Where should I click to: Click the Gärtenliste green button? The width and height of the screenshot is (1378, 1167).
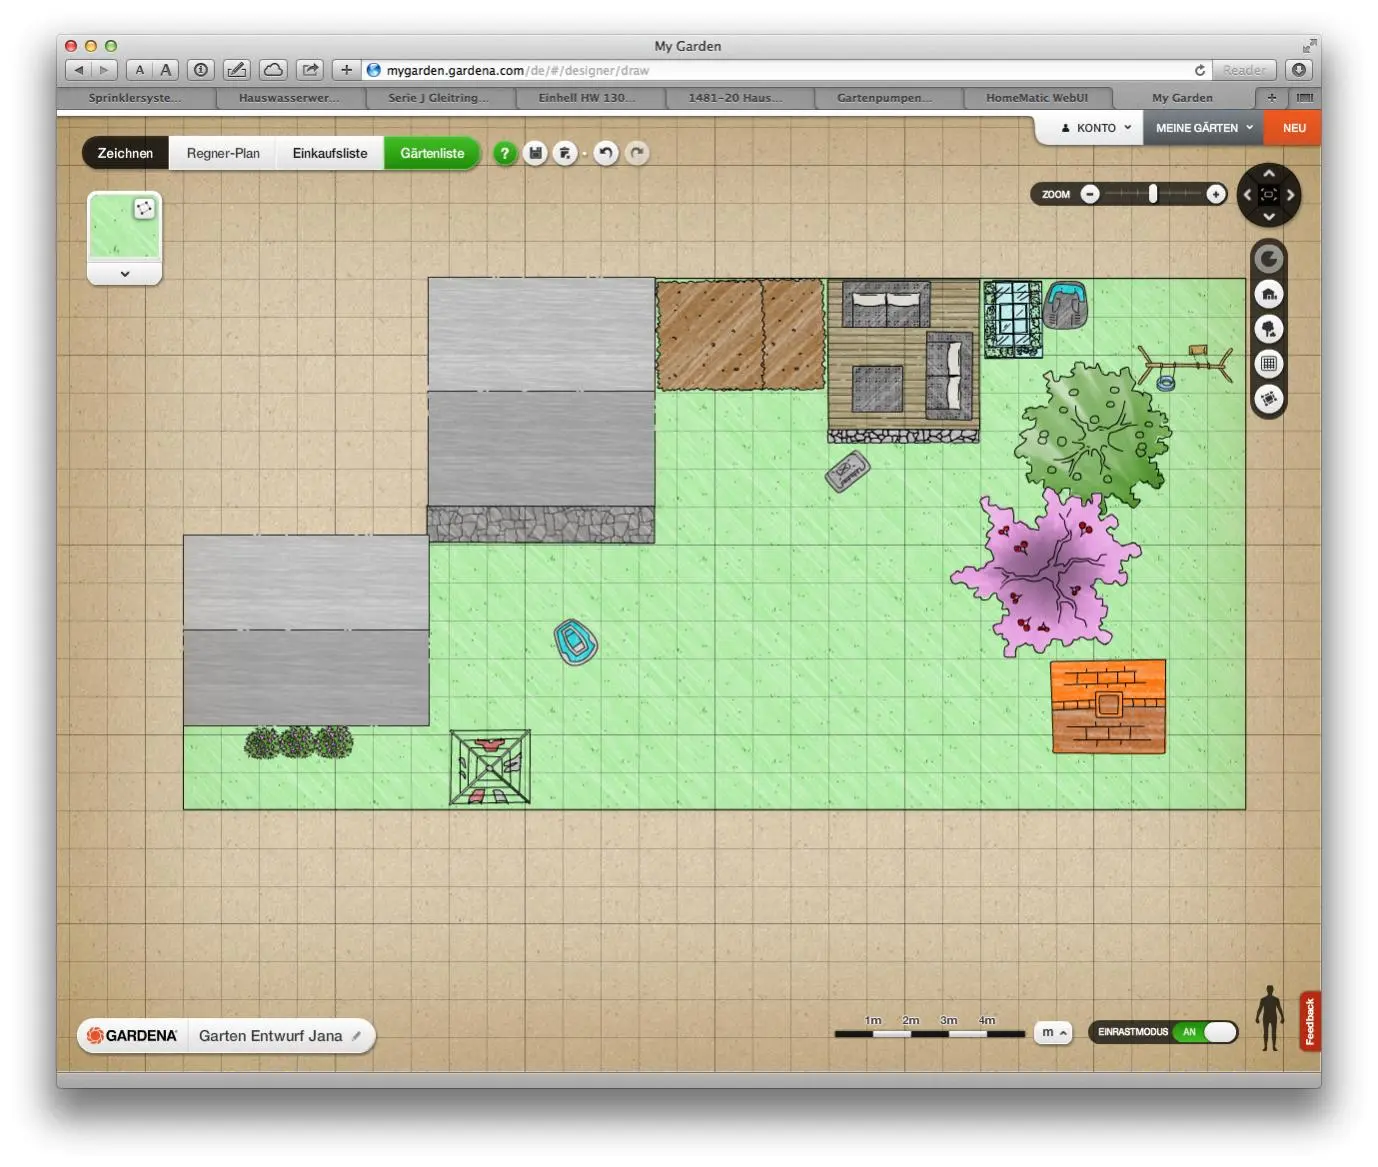click(432, 153)
